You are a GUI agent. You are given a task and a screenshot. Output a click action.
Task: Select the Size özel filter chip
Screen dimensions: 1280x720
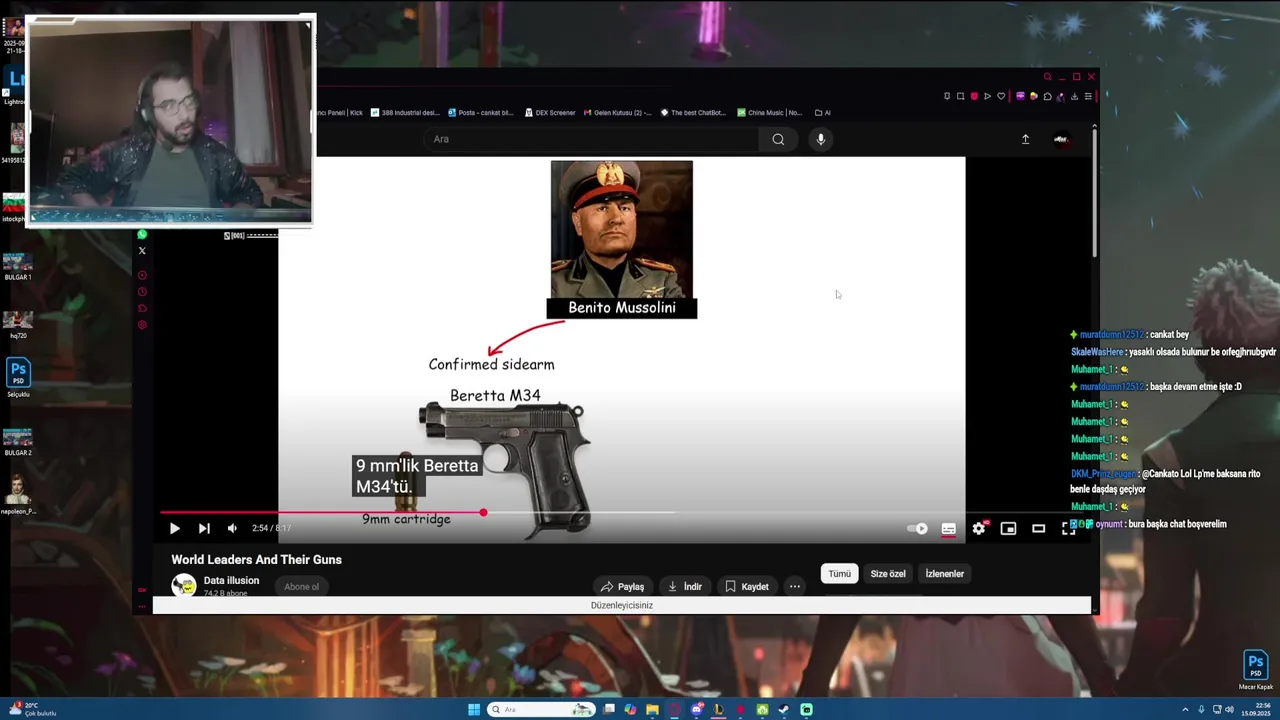(888, 574)
